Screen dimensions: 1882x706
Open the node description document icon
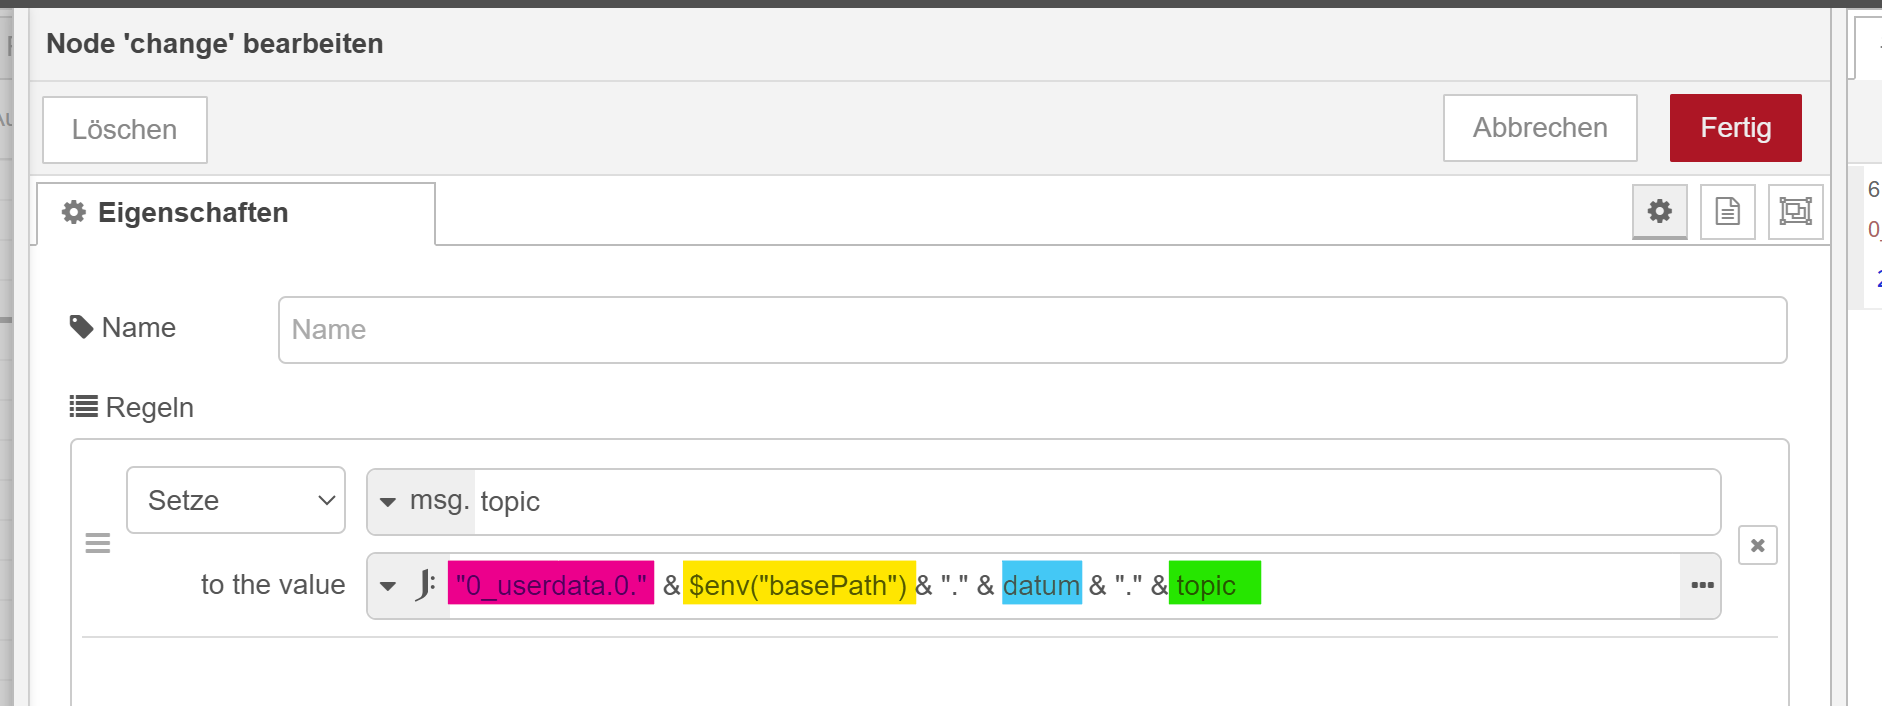[x=1727, y=211]
